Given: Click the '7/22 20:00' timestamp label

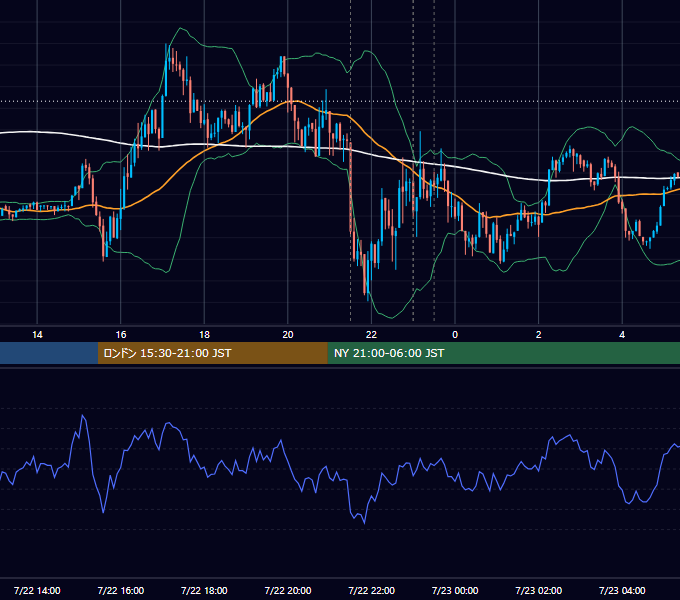Looking at the screenshot, I should click(288, 590).
